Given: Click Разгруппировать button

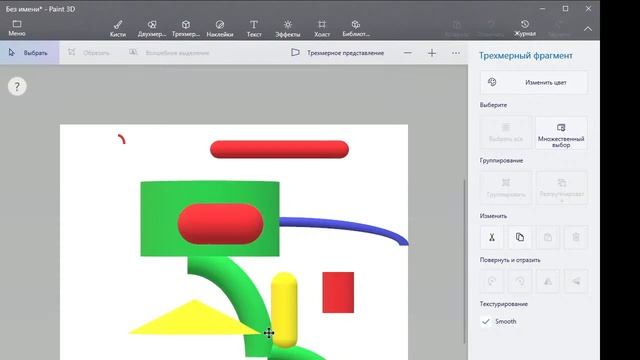Looking at the screenshot, I should coord(561,188).
